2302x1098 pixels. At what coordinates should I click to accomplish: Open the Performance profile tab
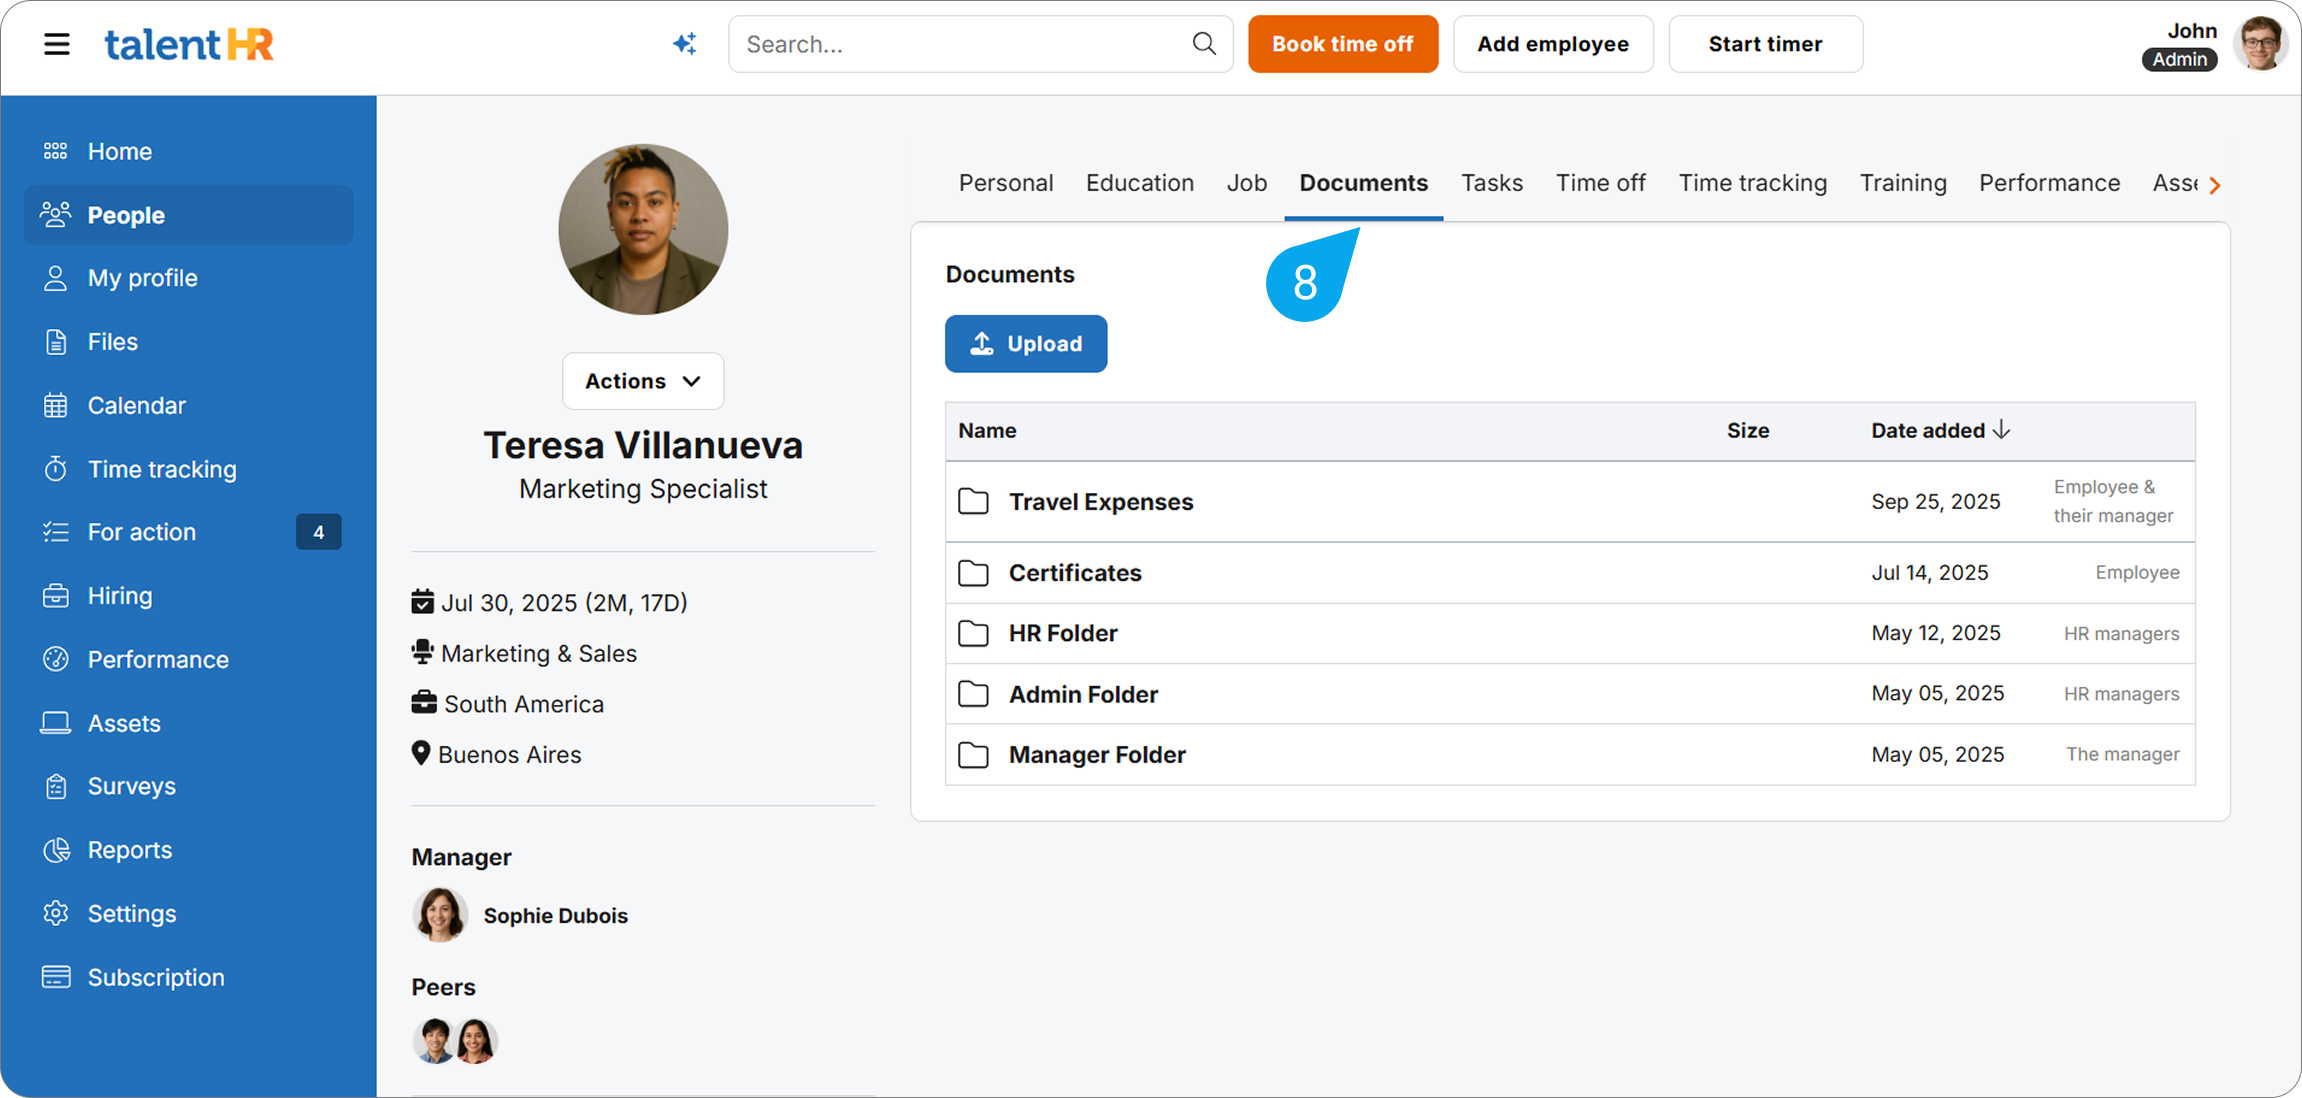tap(2049, 183)
